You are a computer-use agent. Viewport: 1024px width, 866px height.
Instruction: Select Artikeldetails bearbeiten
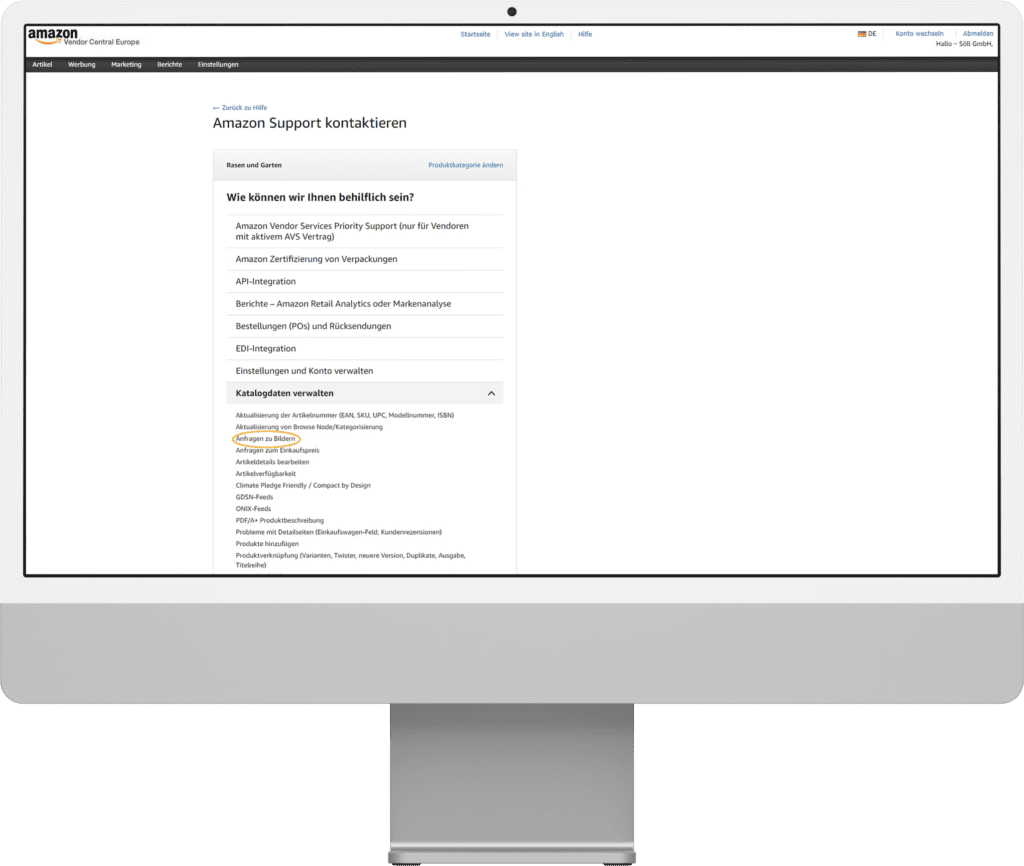click(272, 462)
